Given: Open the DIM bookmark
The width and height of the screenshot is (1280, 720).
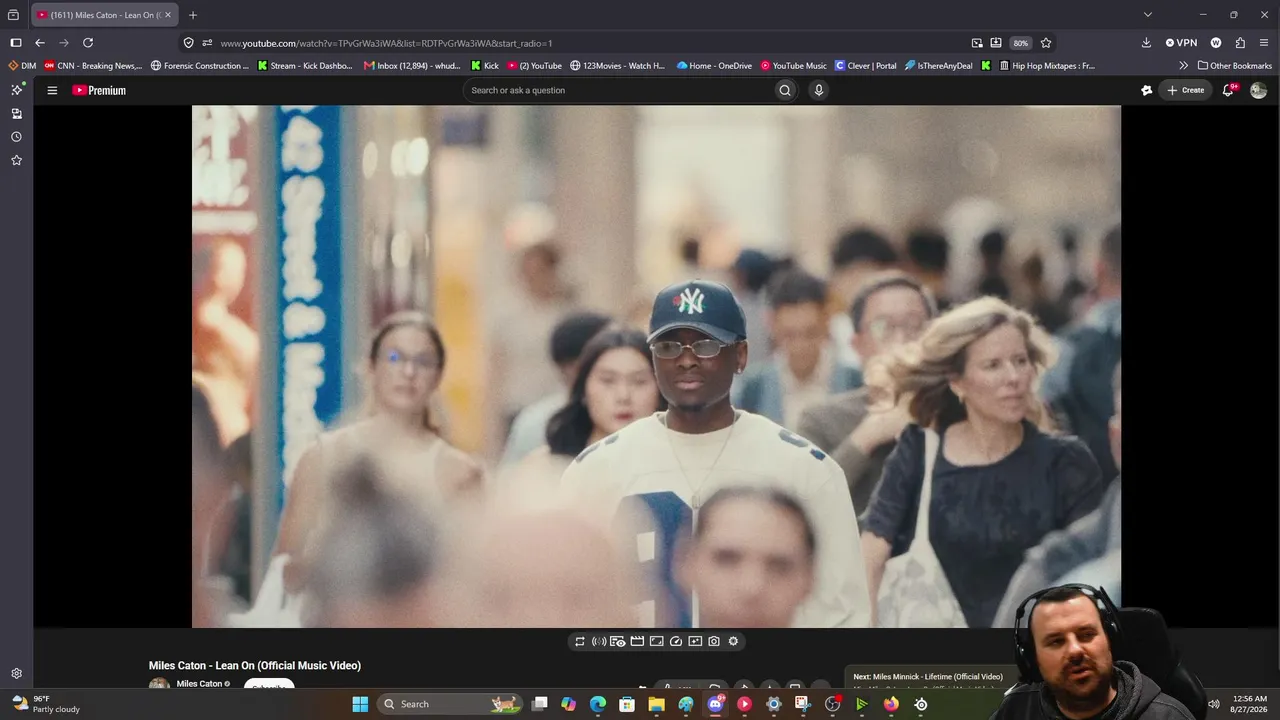Looking at the screenshot, I should [22, 66].
